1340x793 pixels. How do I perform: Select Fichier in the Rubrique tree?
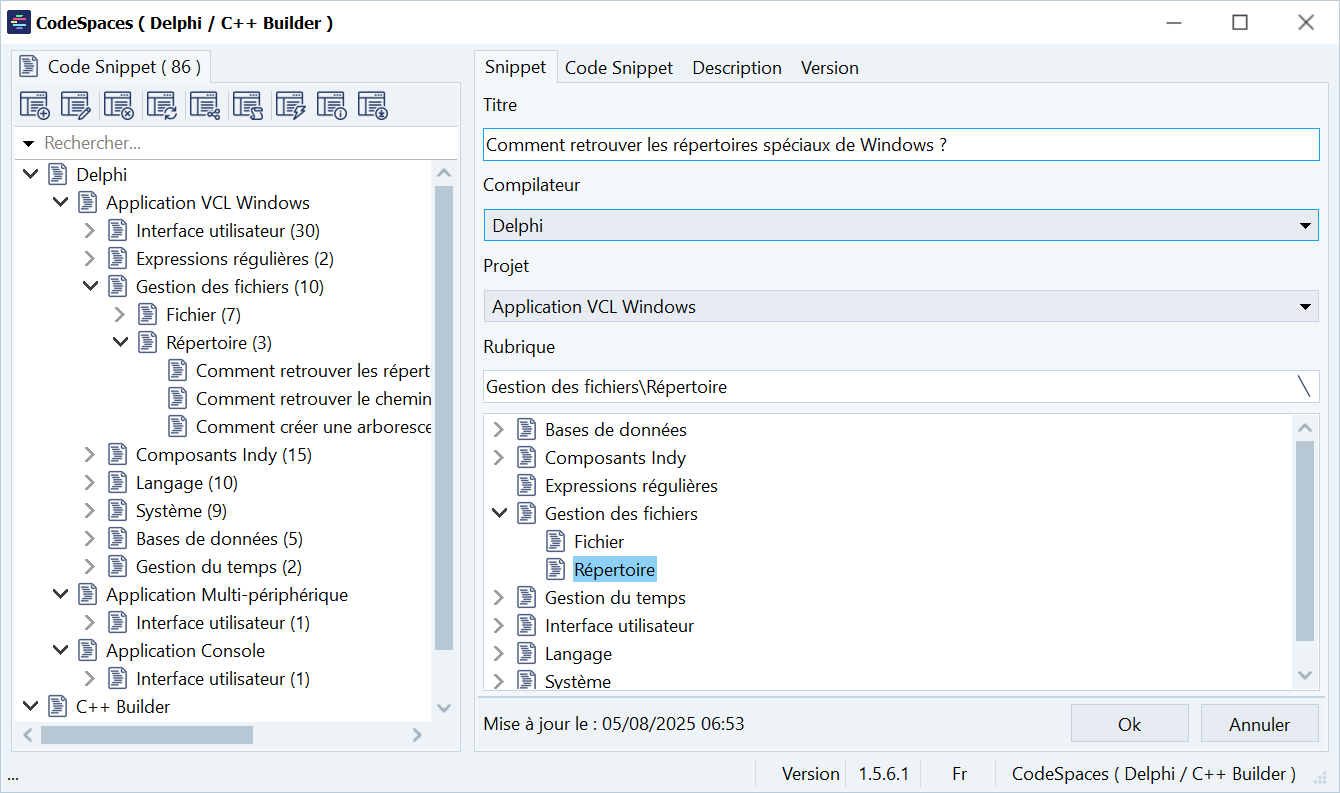[598, 542]
